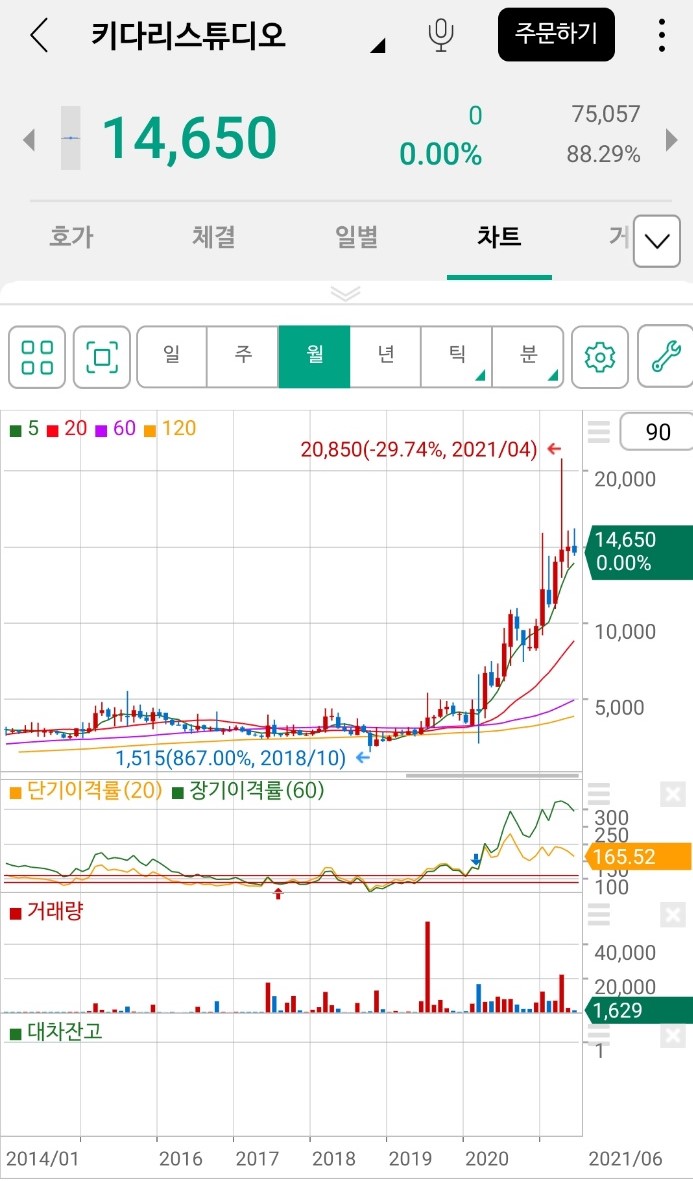Tap the 거래량 panel handle icon

[x=599, y=914]
